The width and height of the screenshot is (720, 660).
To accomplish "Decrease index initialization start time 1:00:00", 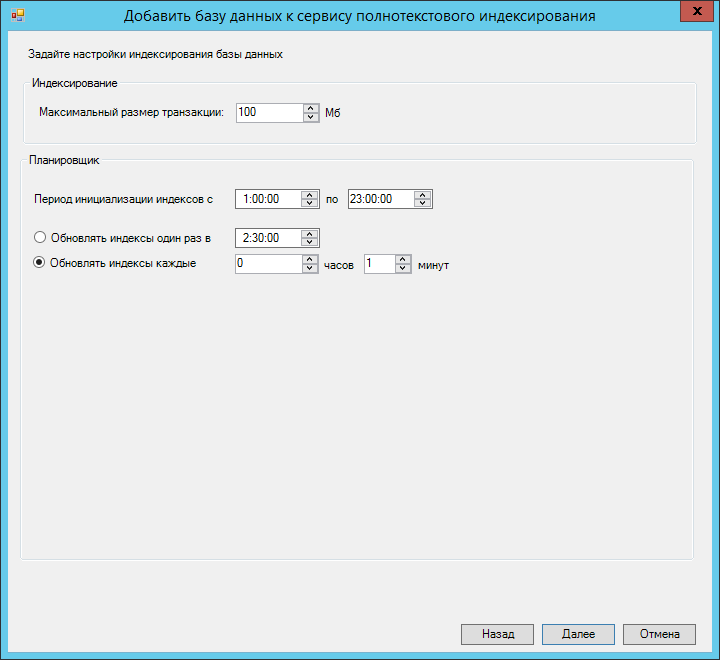I will click(310, 203).
